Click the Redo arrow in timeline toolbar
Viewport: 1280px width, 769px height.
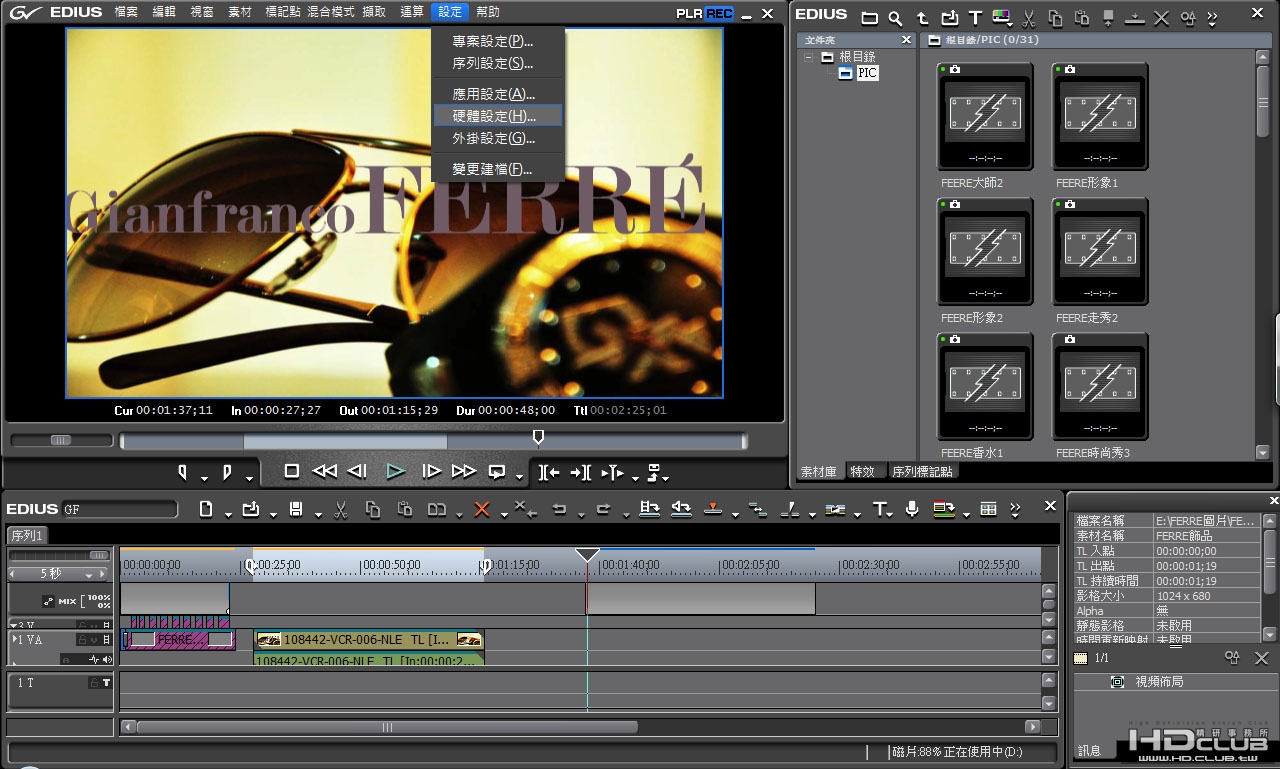(x=604, y=509)
